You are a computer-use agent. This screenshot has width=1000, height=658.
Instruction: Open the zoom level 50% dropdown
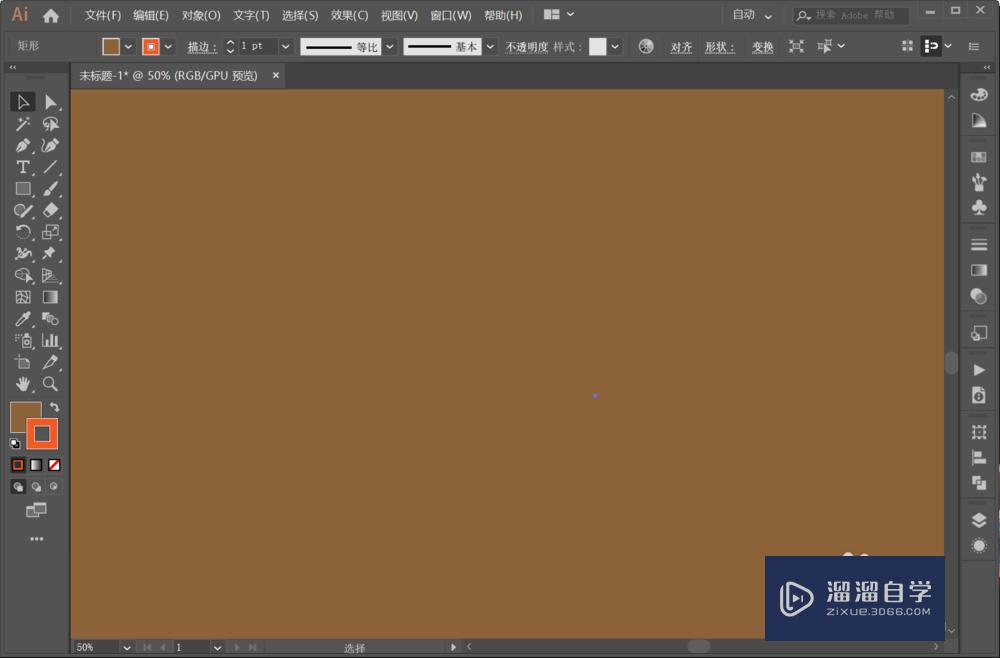coord(127,648)
